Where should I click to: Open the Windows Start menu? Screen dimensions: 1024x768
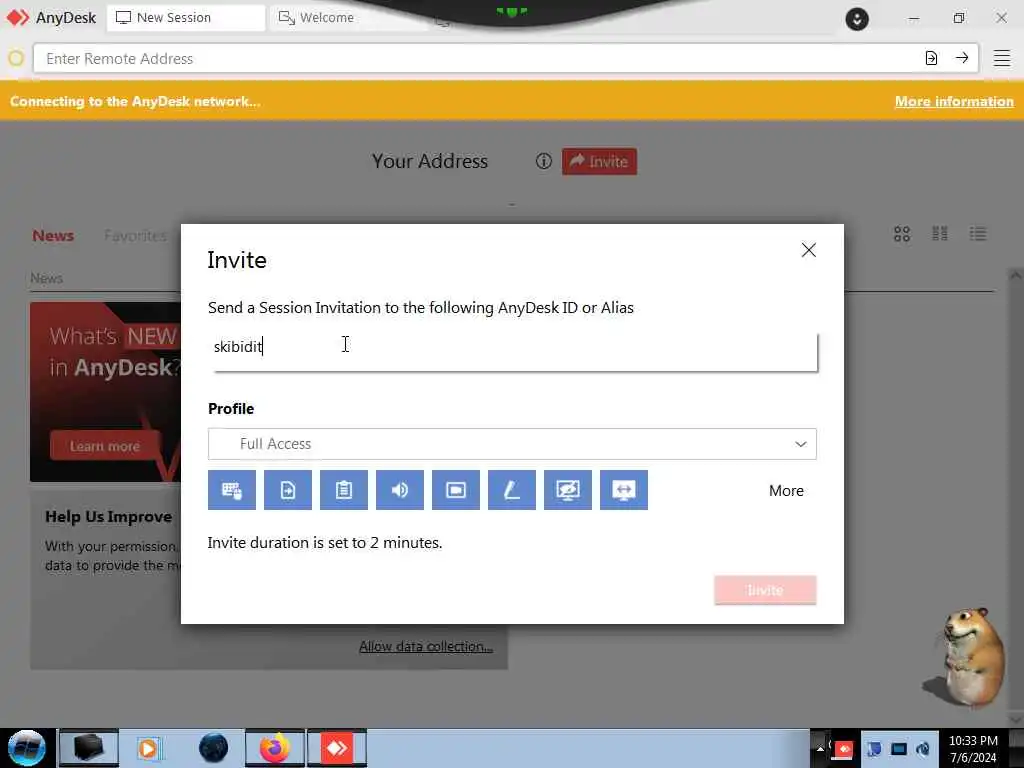click(x=27, y=748)
